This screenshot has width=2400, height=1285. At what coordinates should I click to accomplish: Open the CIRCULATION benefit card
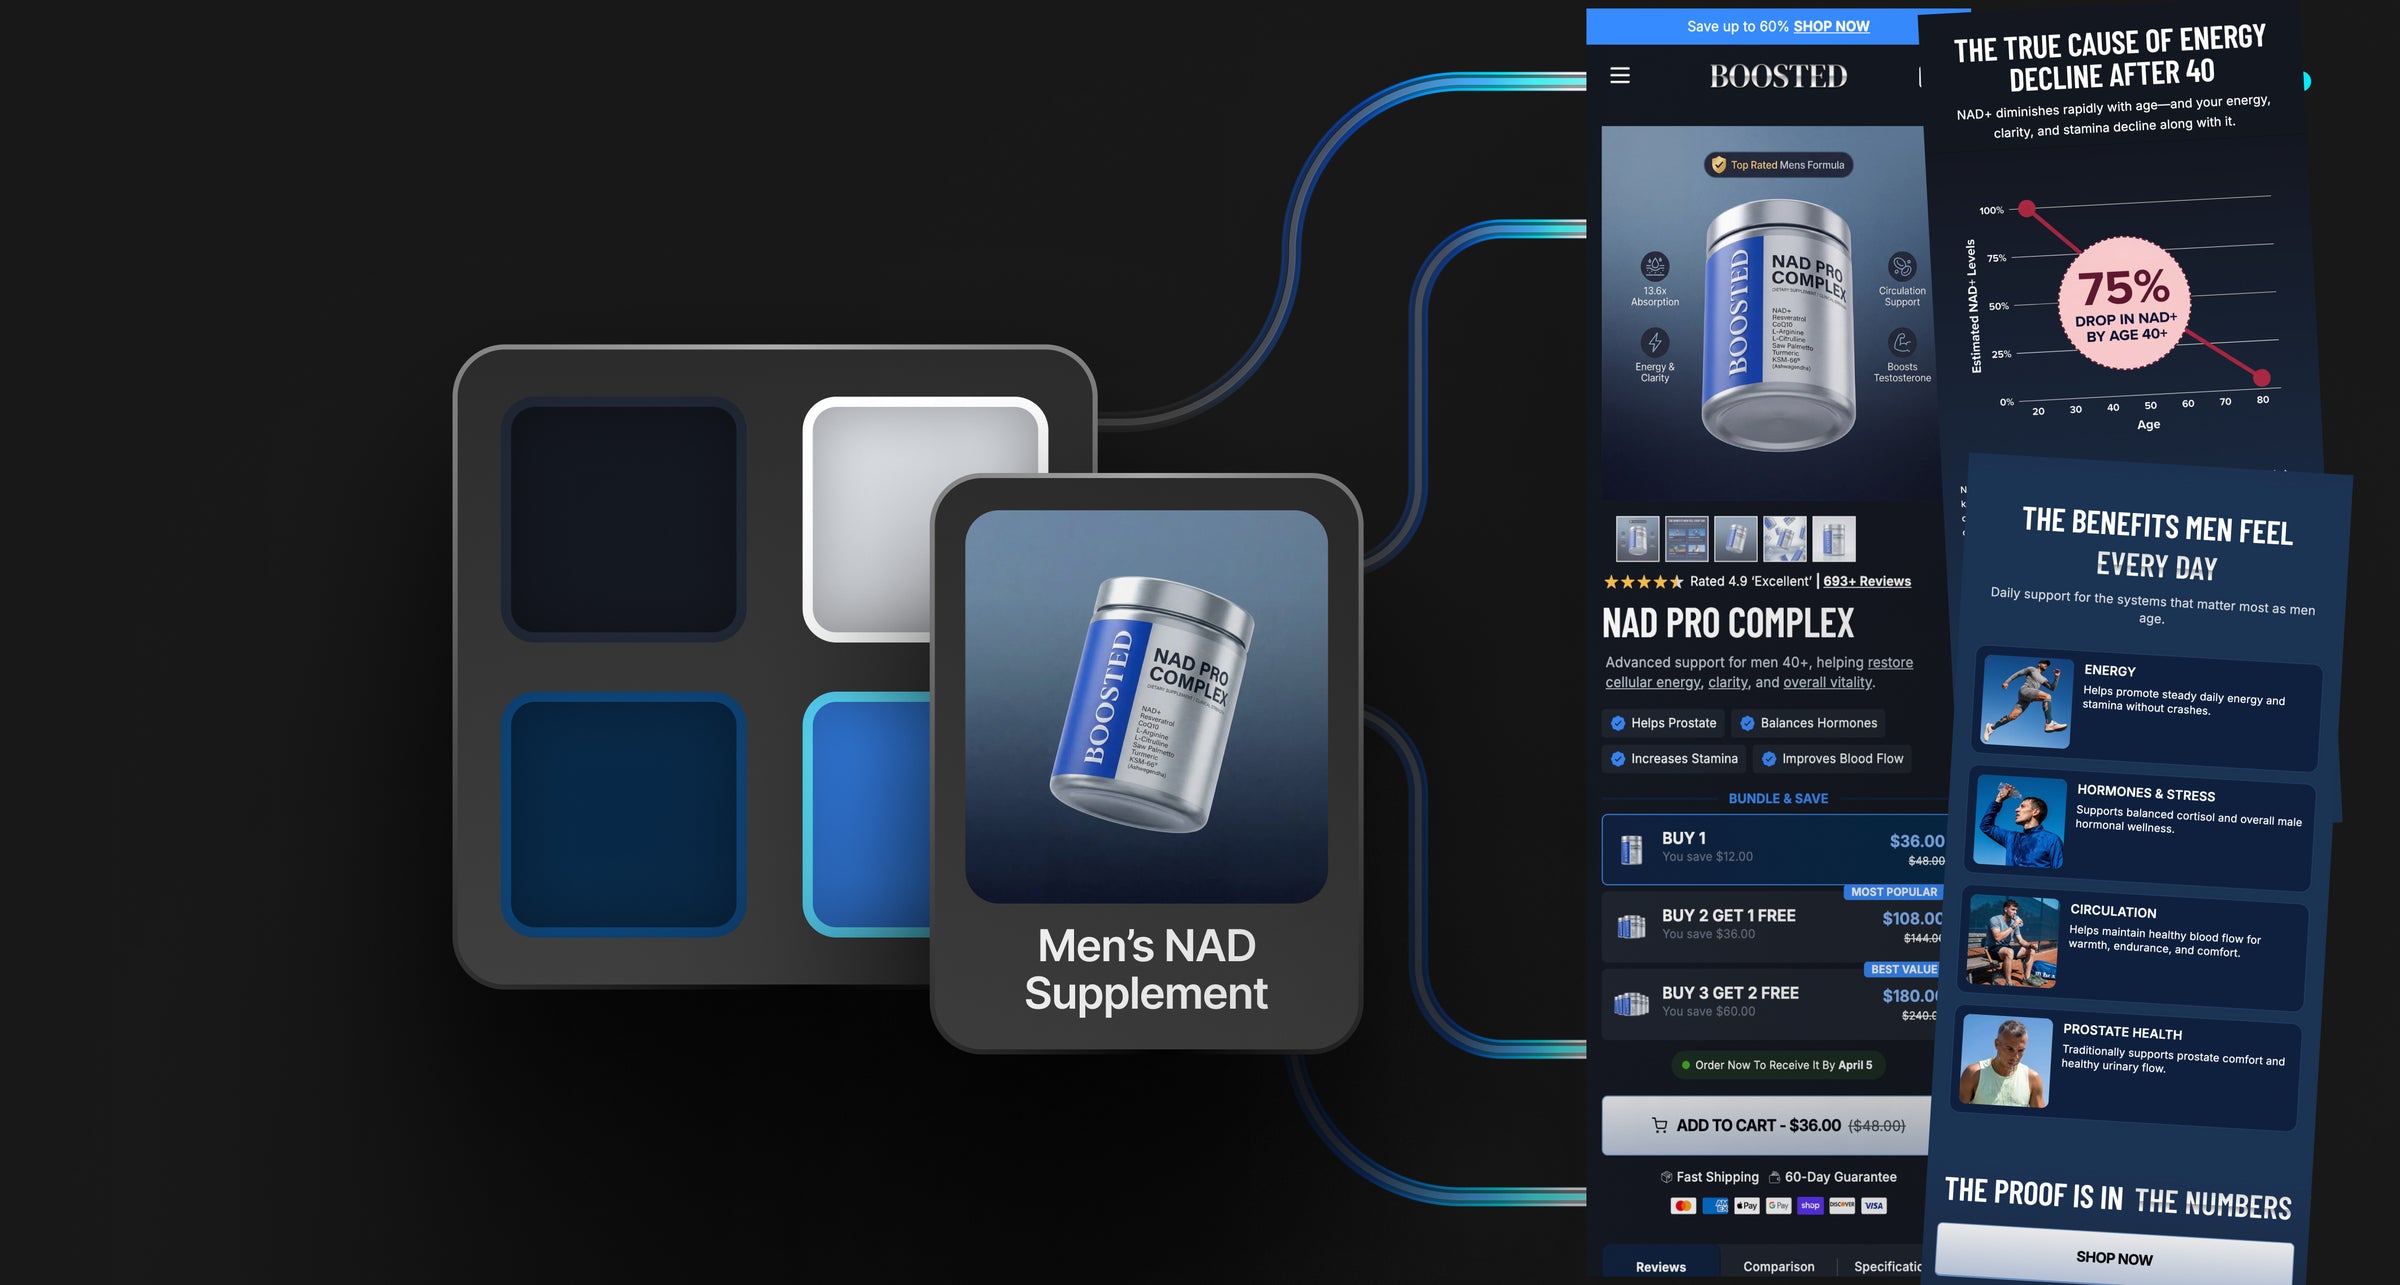pyautogui.click(x=2132, y=948)
